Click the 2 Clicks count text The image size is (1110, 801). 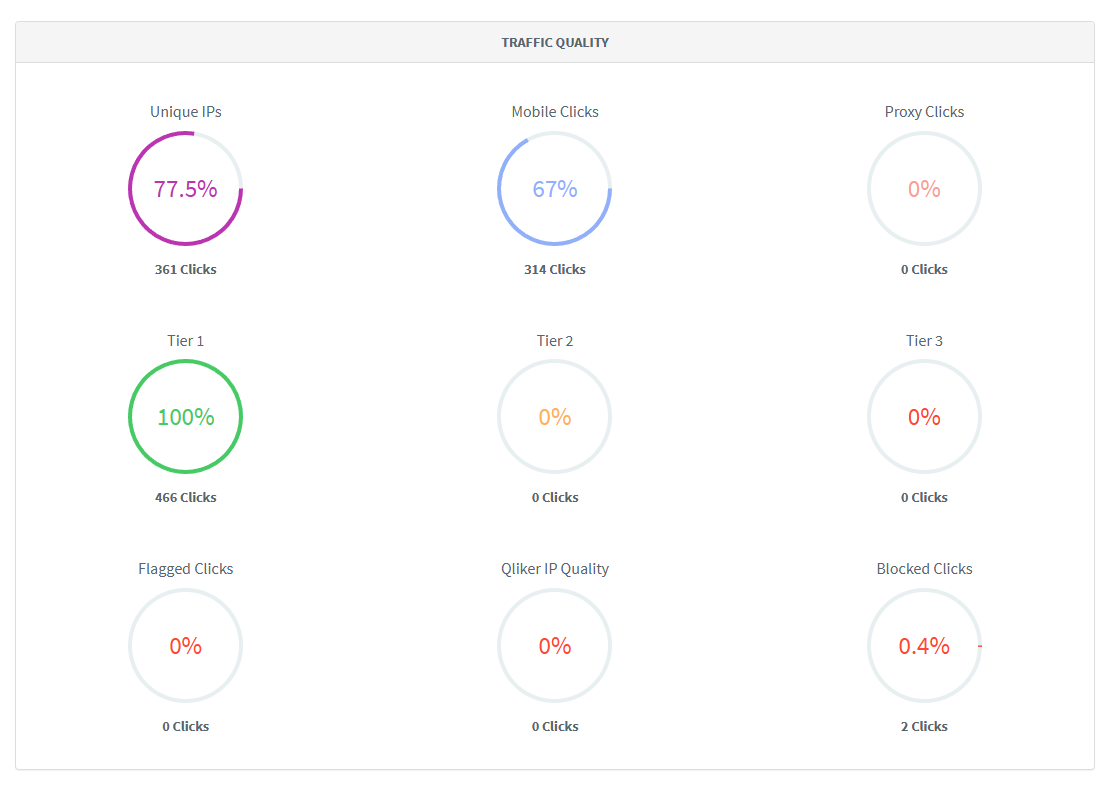(x=924, y=726)
